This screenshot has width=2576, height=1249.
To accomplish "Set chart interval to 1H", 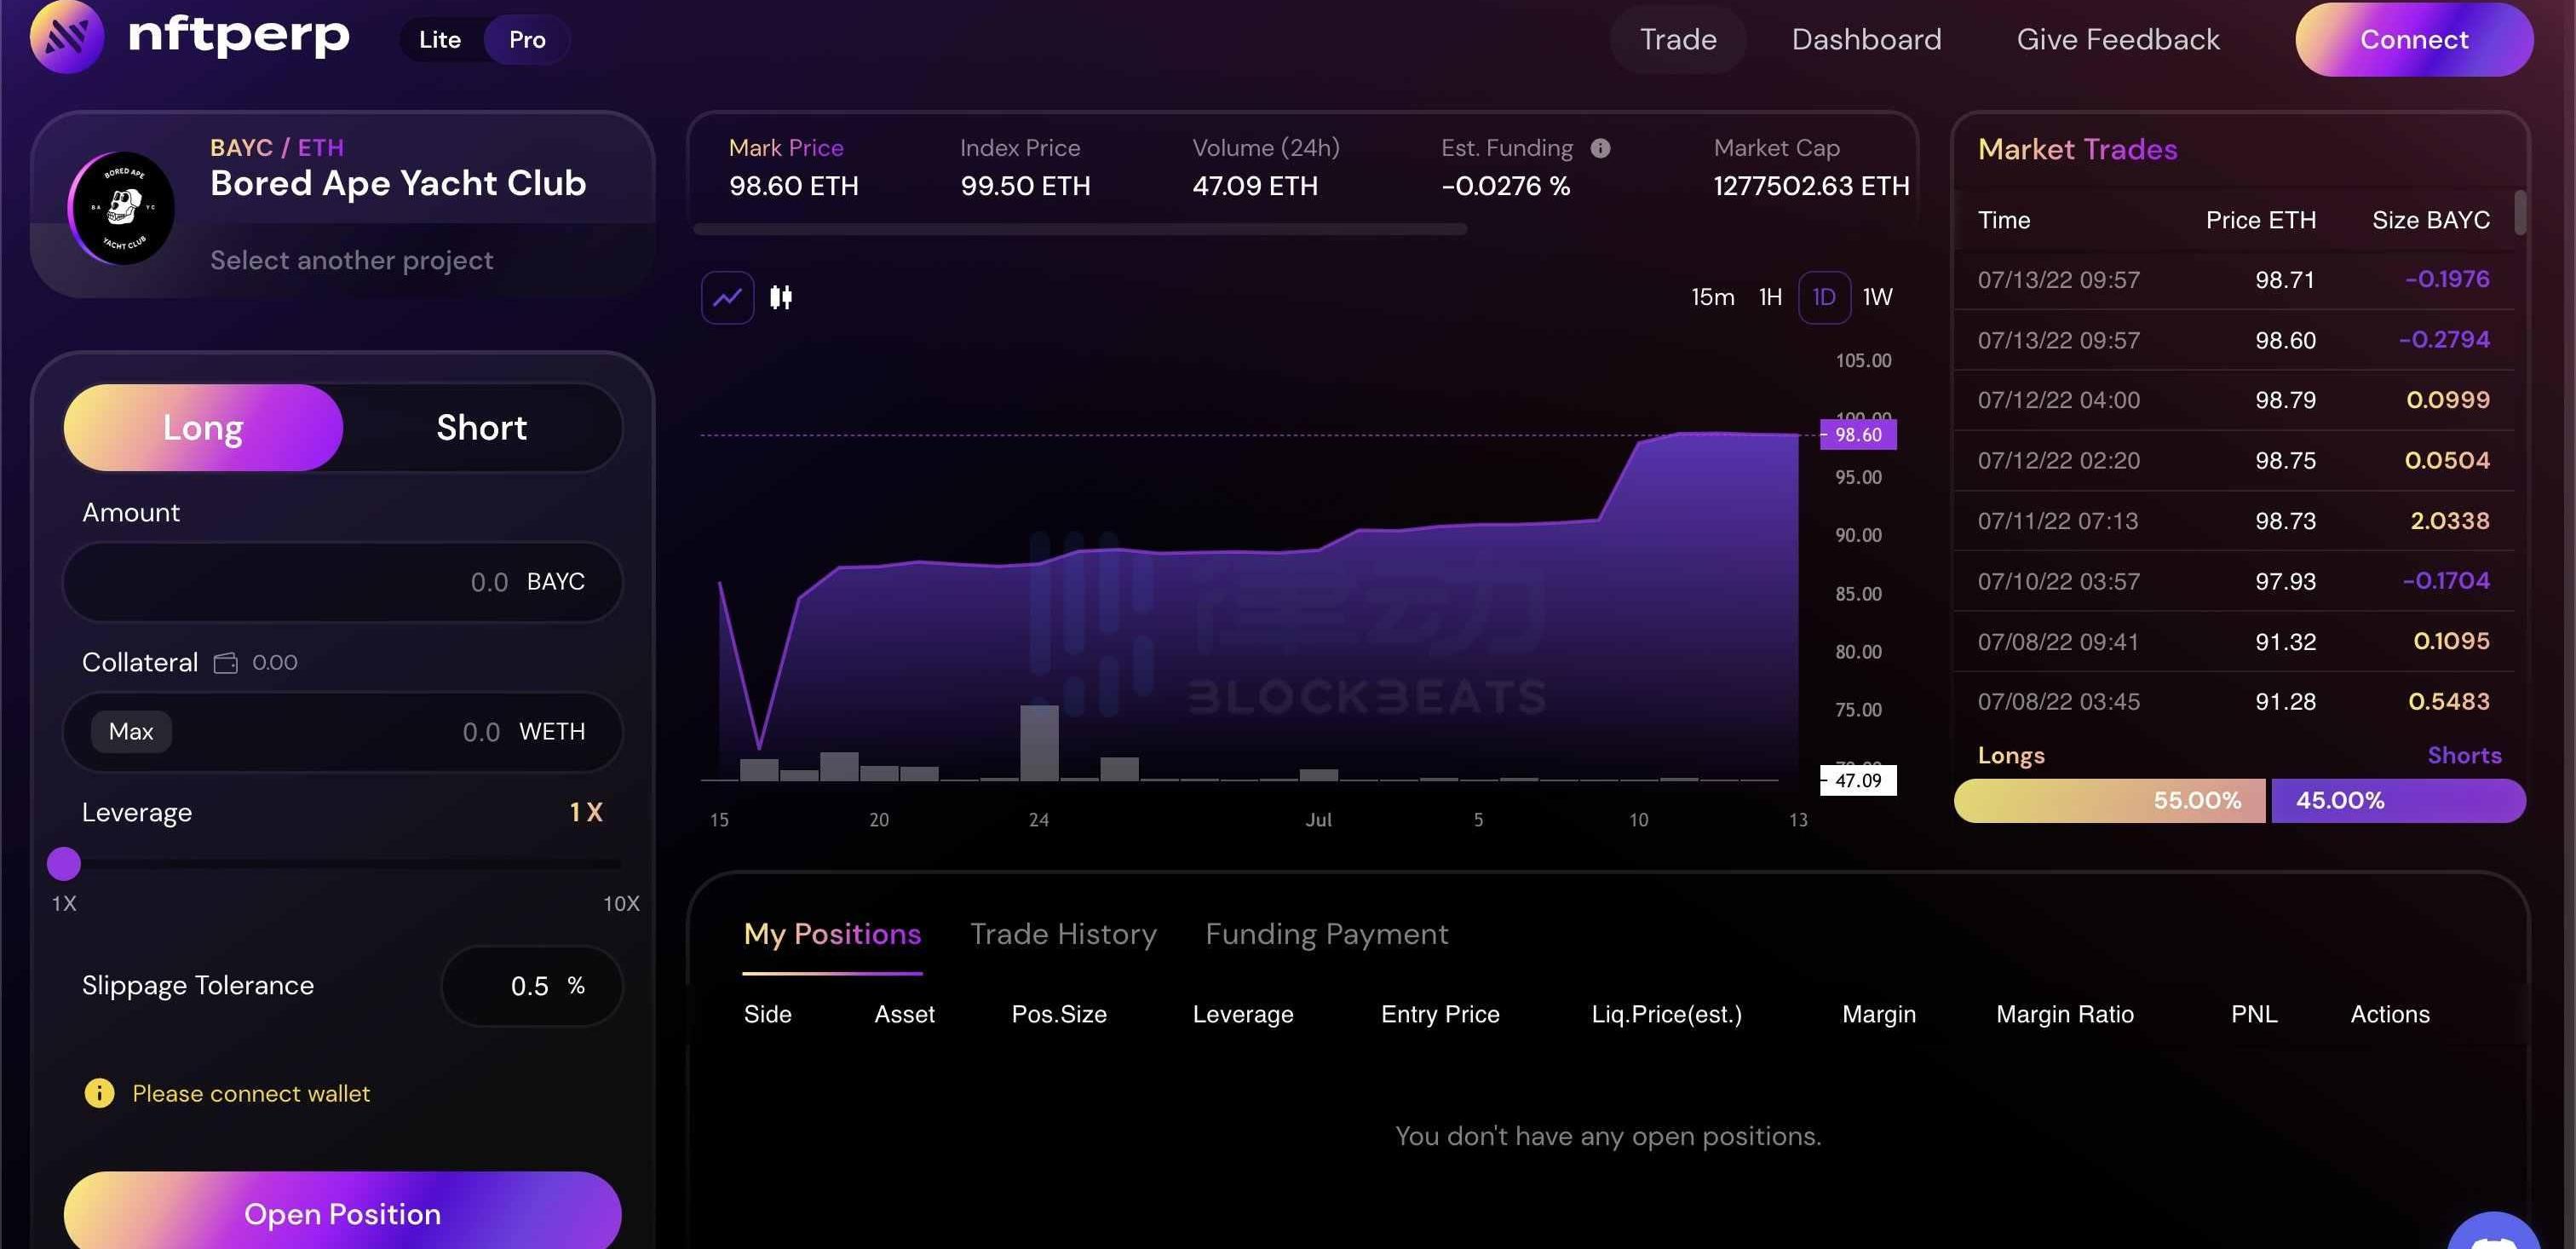I will (1770, 297).
